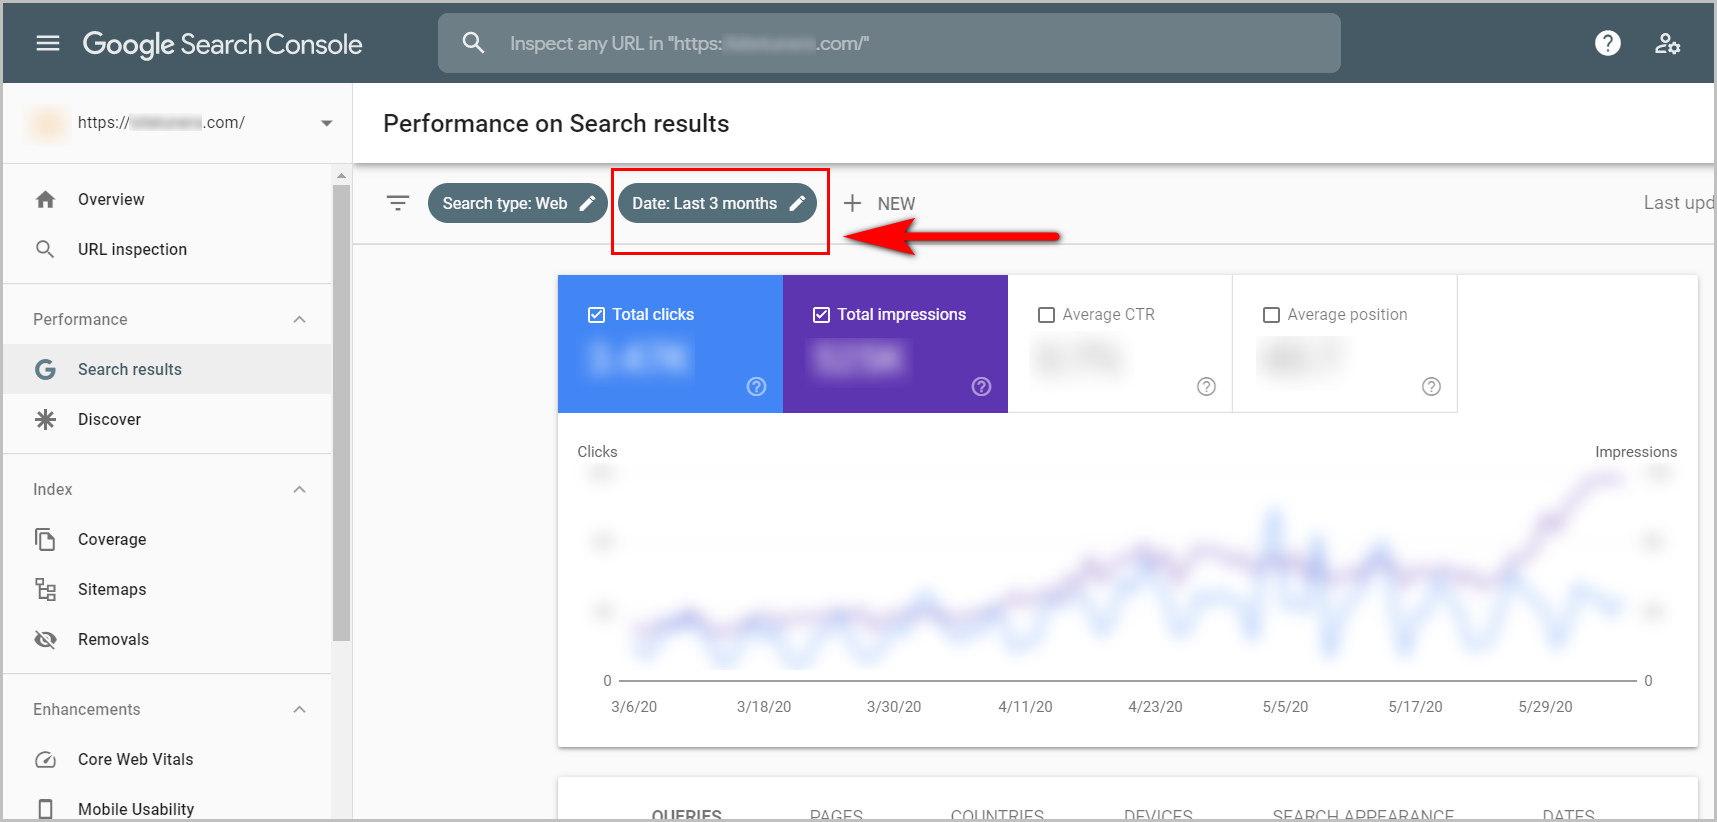Click the search magnifier icon in URL bar
Viewport: 1717px width, 822px height.
pos(473,43)
